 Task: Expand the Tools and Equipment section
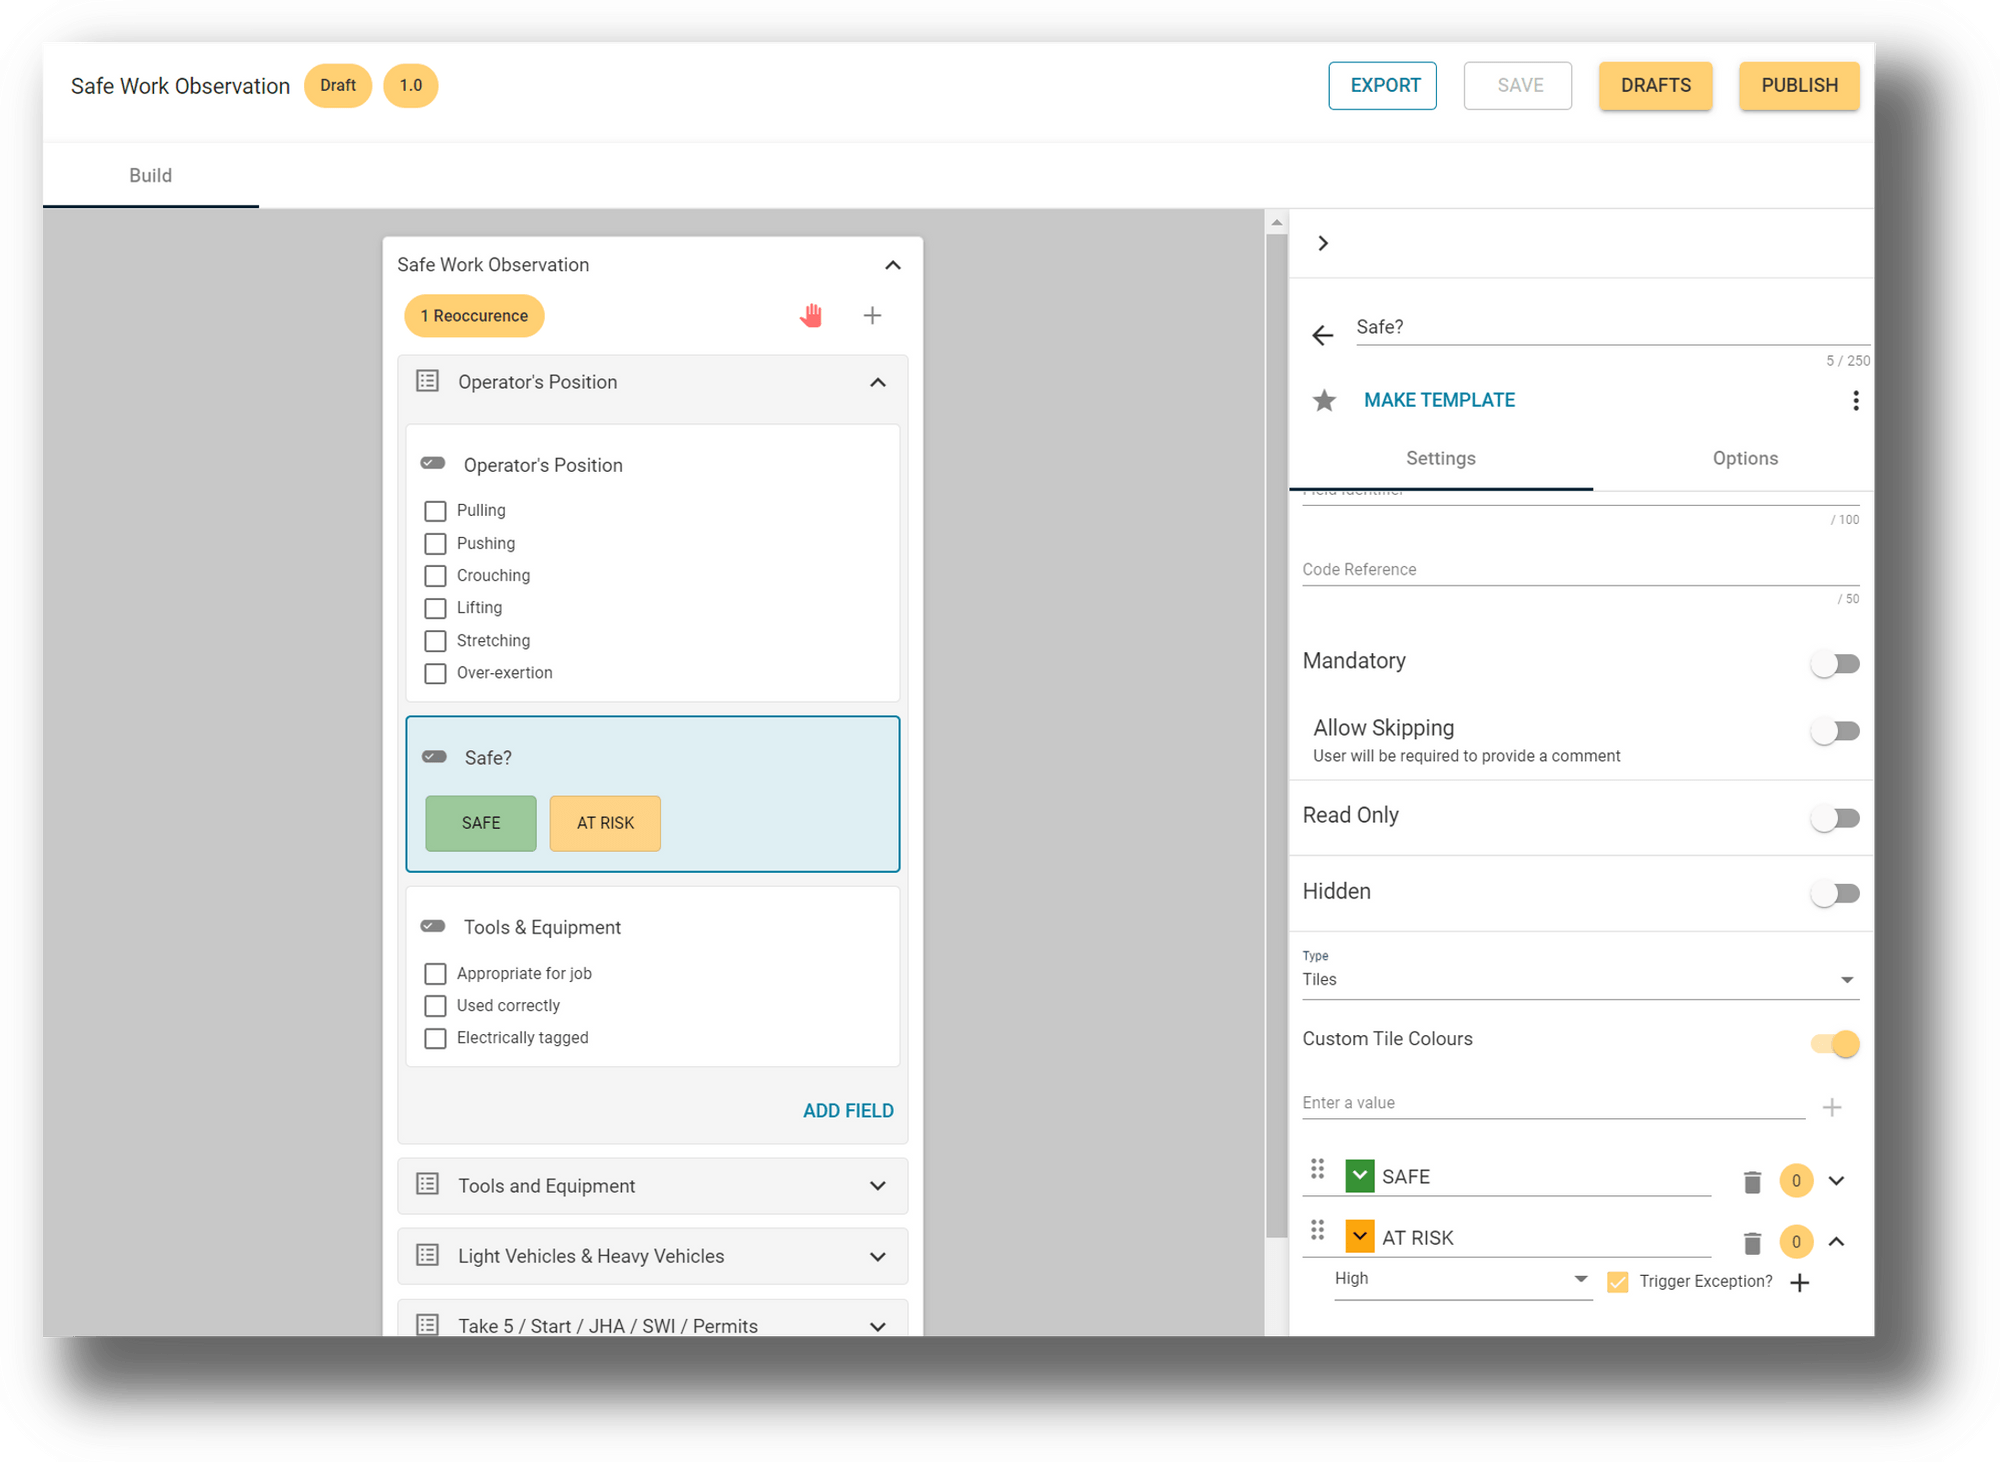pyautogui.click(x=877, y=1186)
